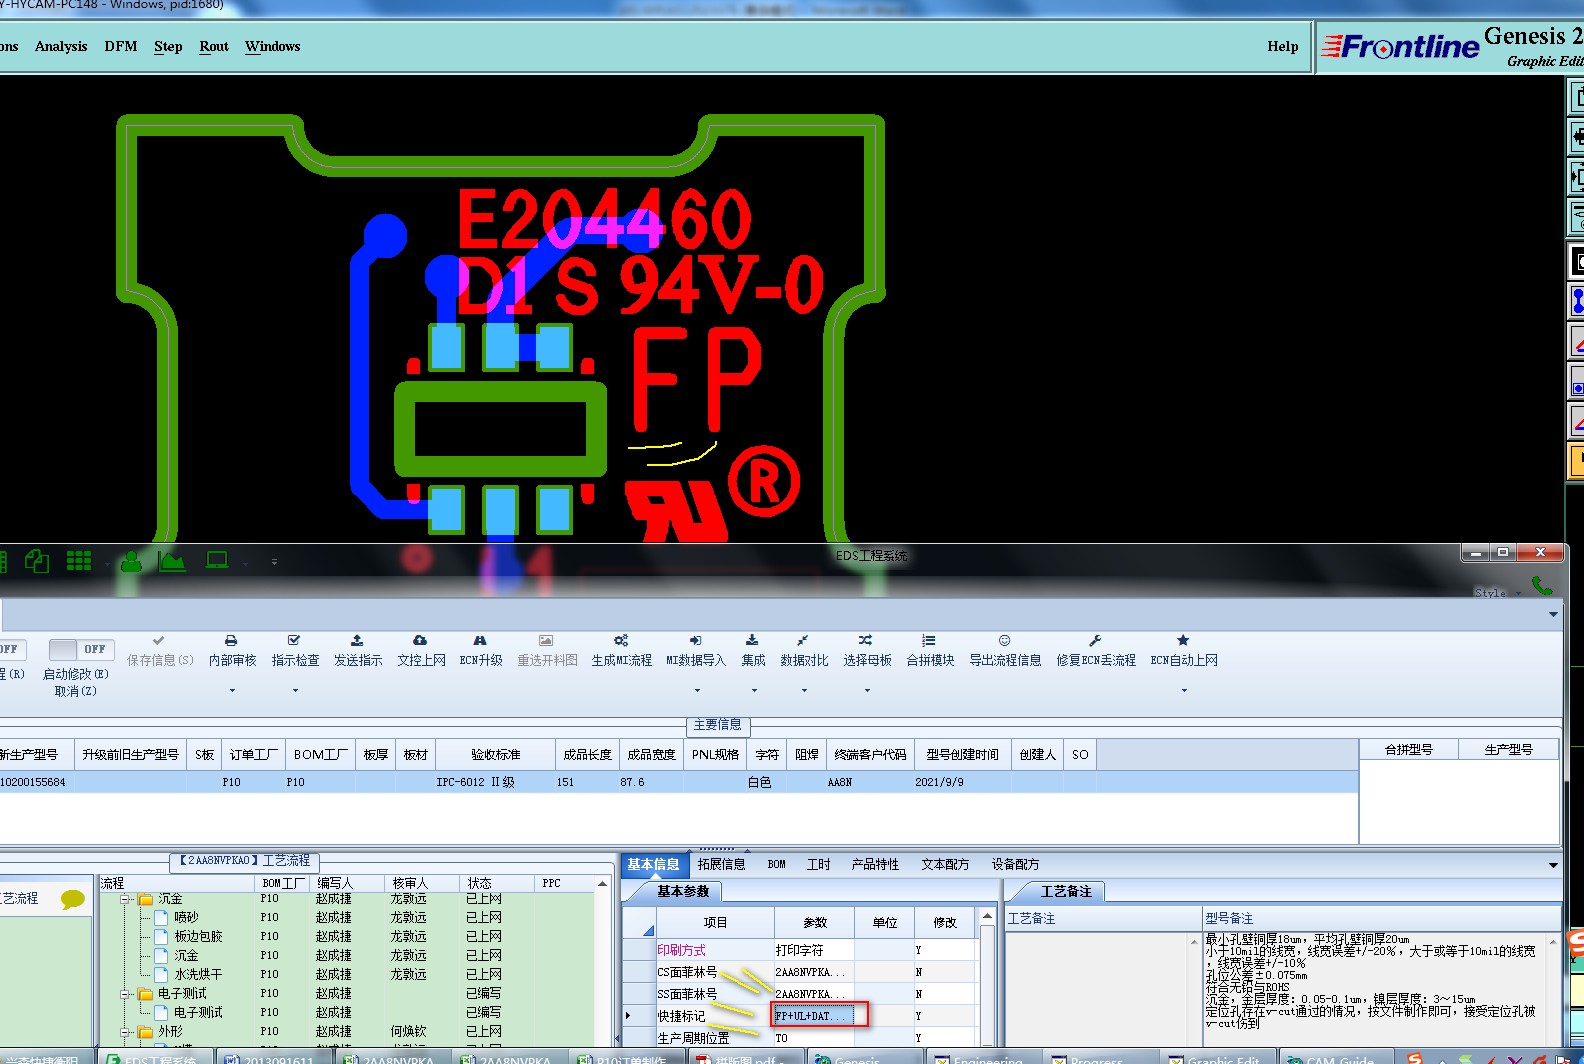Screen dimensions: 1584x1064
Task: Click the 集成 download icon
Action: click(x=752, y=640)
